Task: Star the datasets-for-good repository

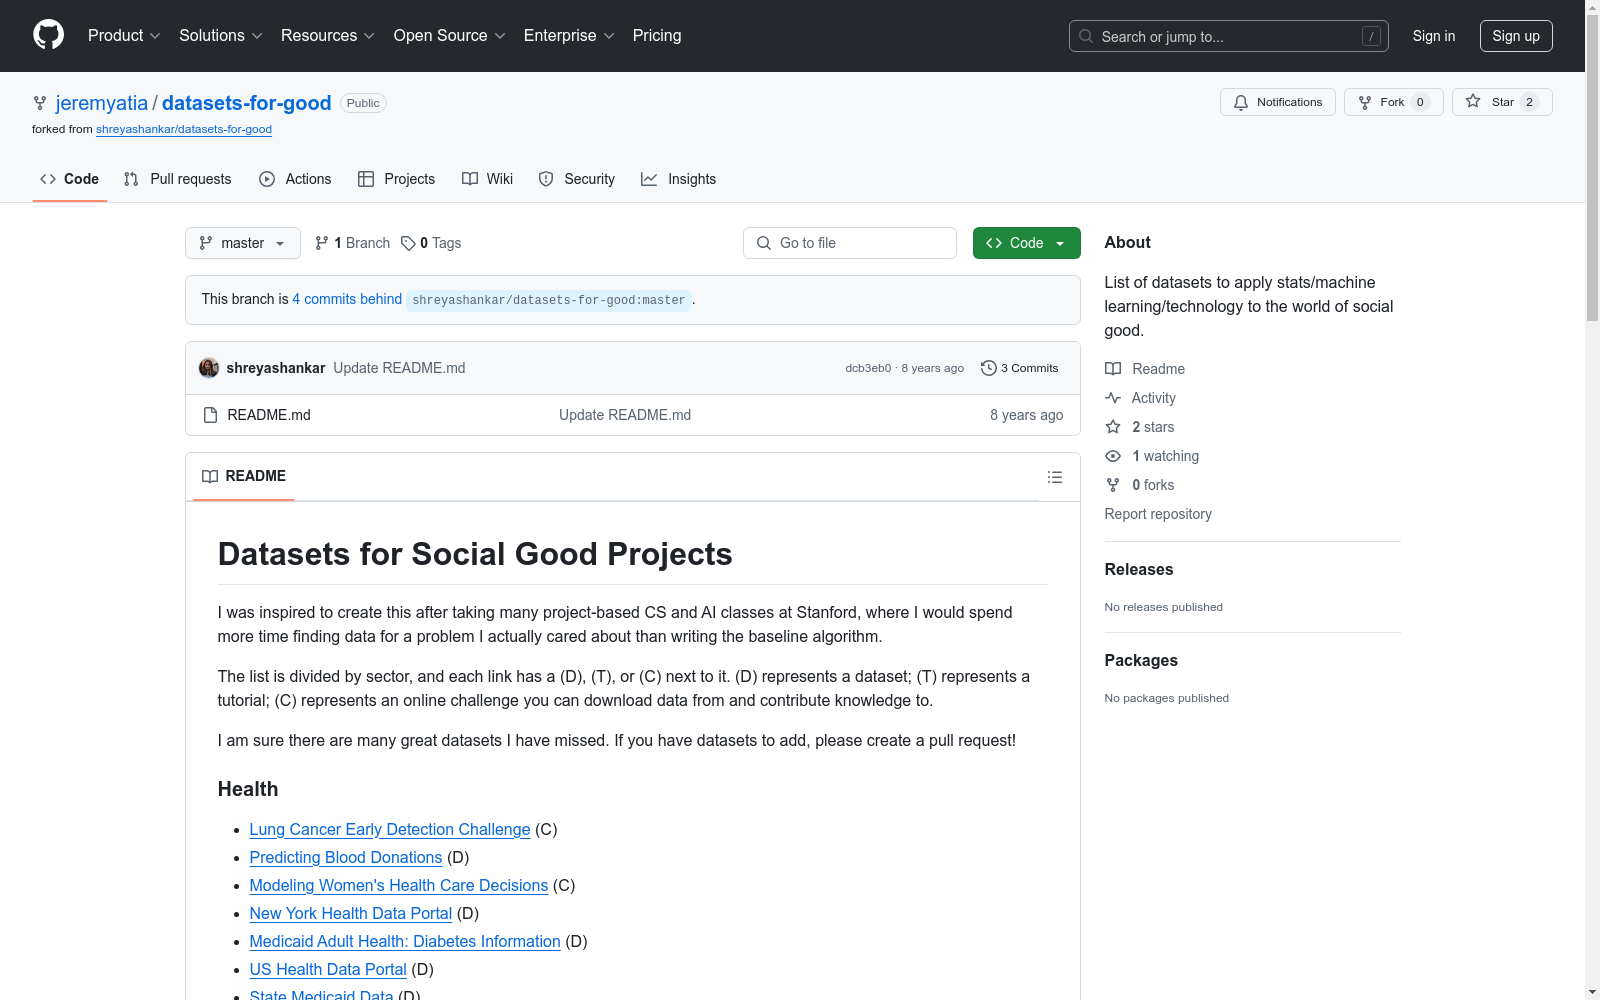Action: [x=1501, y=102]
